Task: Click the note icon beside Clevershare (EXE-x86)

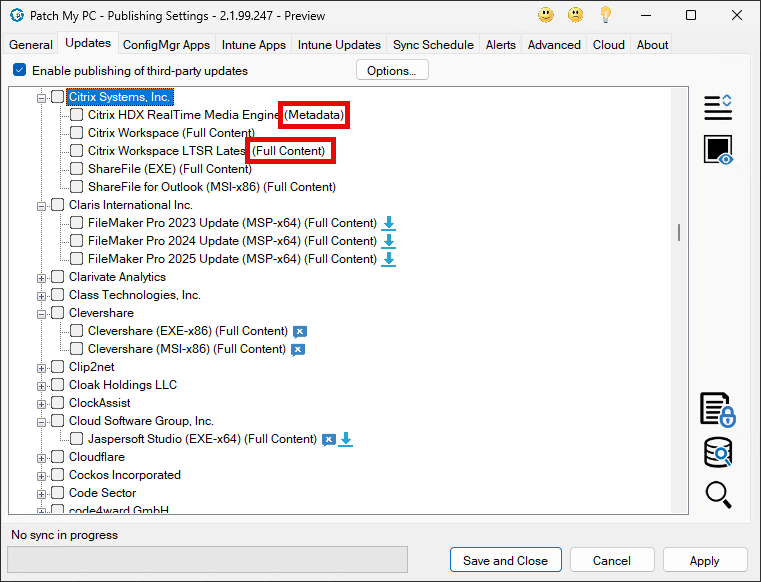Action: [300, 332]
